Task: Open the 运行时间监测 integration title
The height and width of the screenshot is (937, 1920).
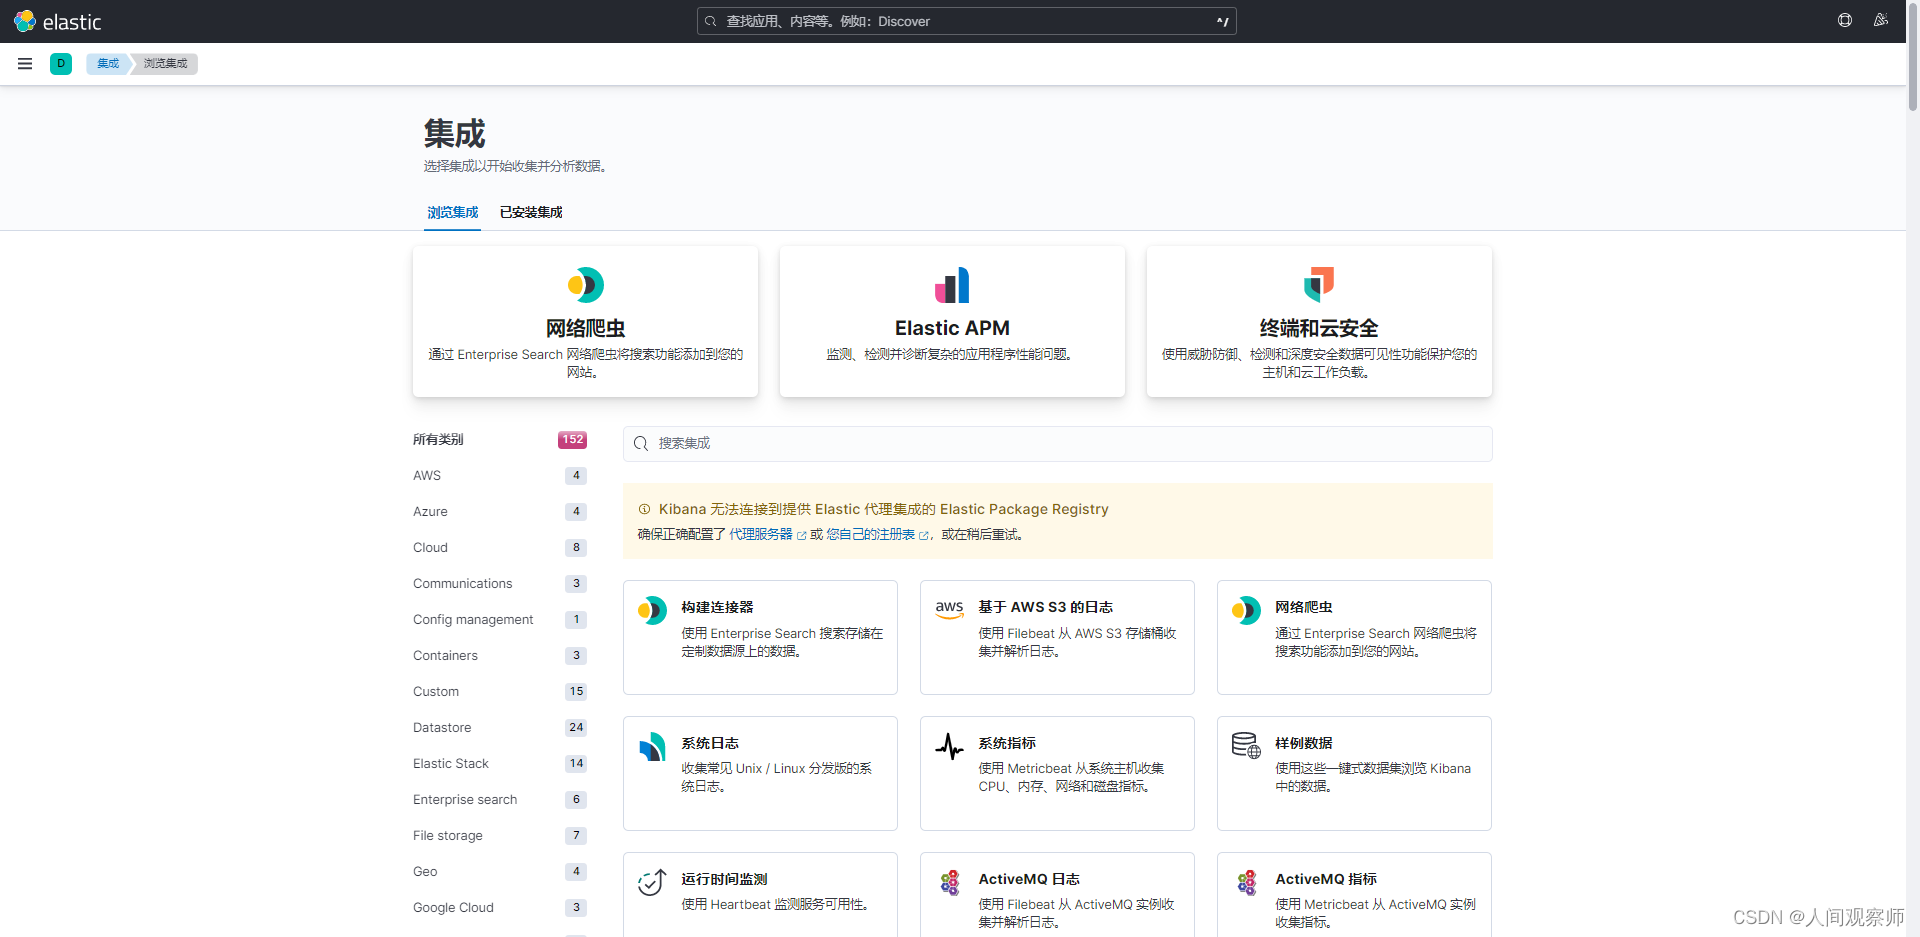Action: 724,879
